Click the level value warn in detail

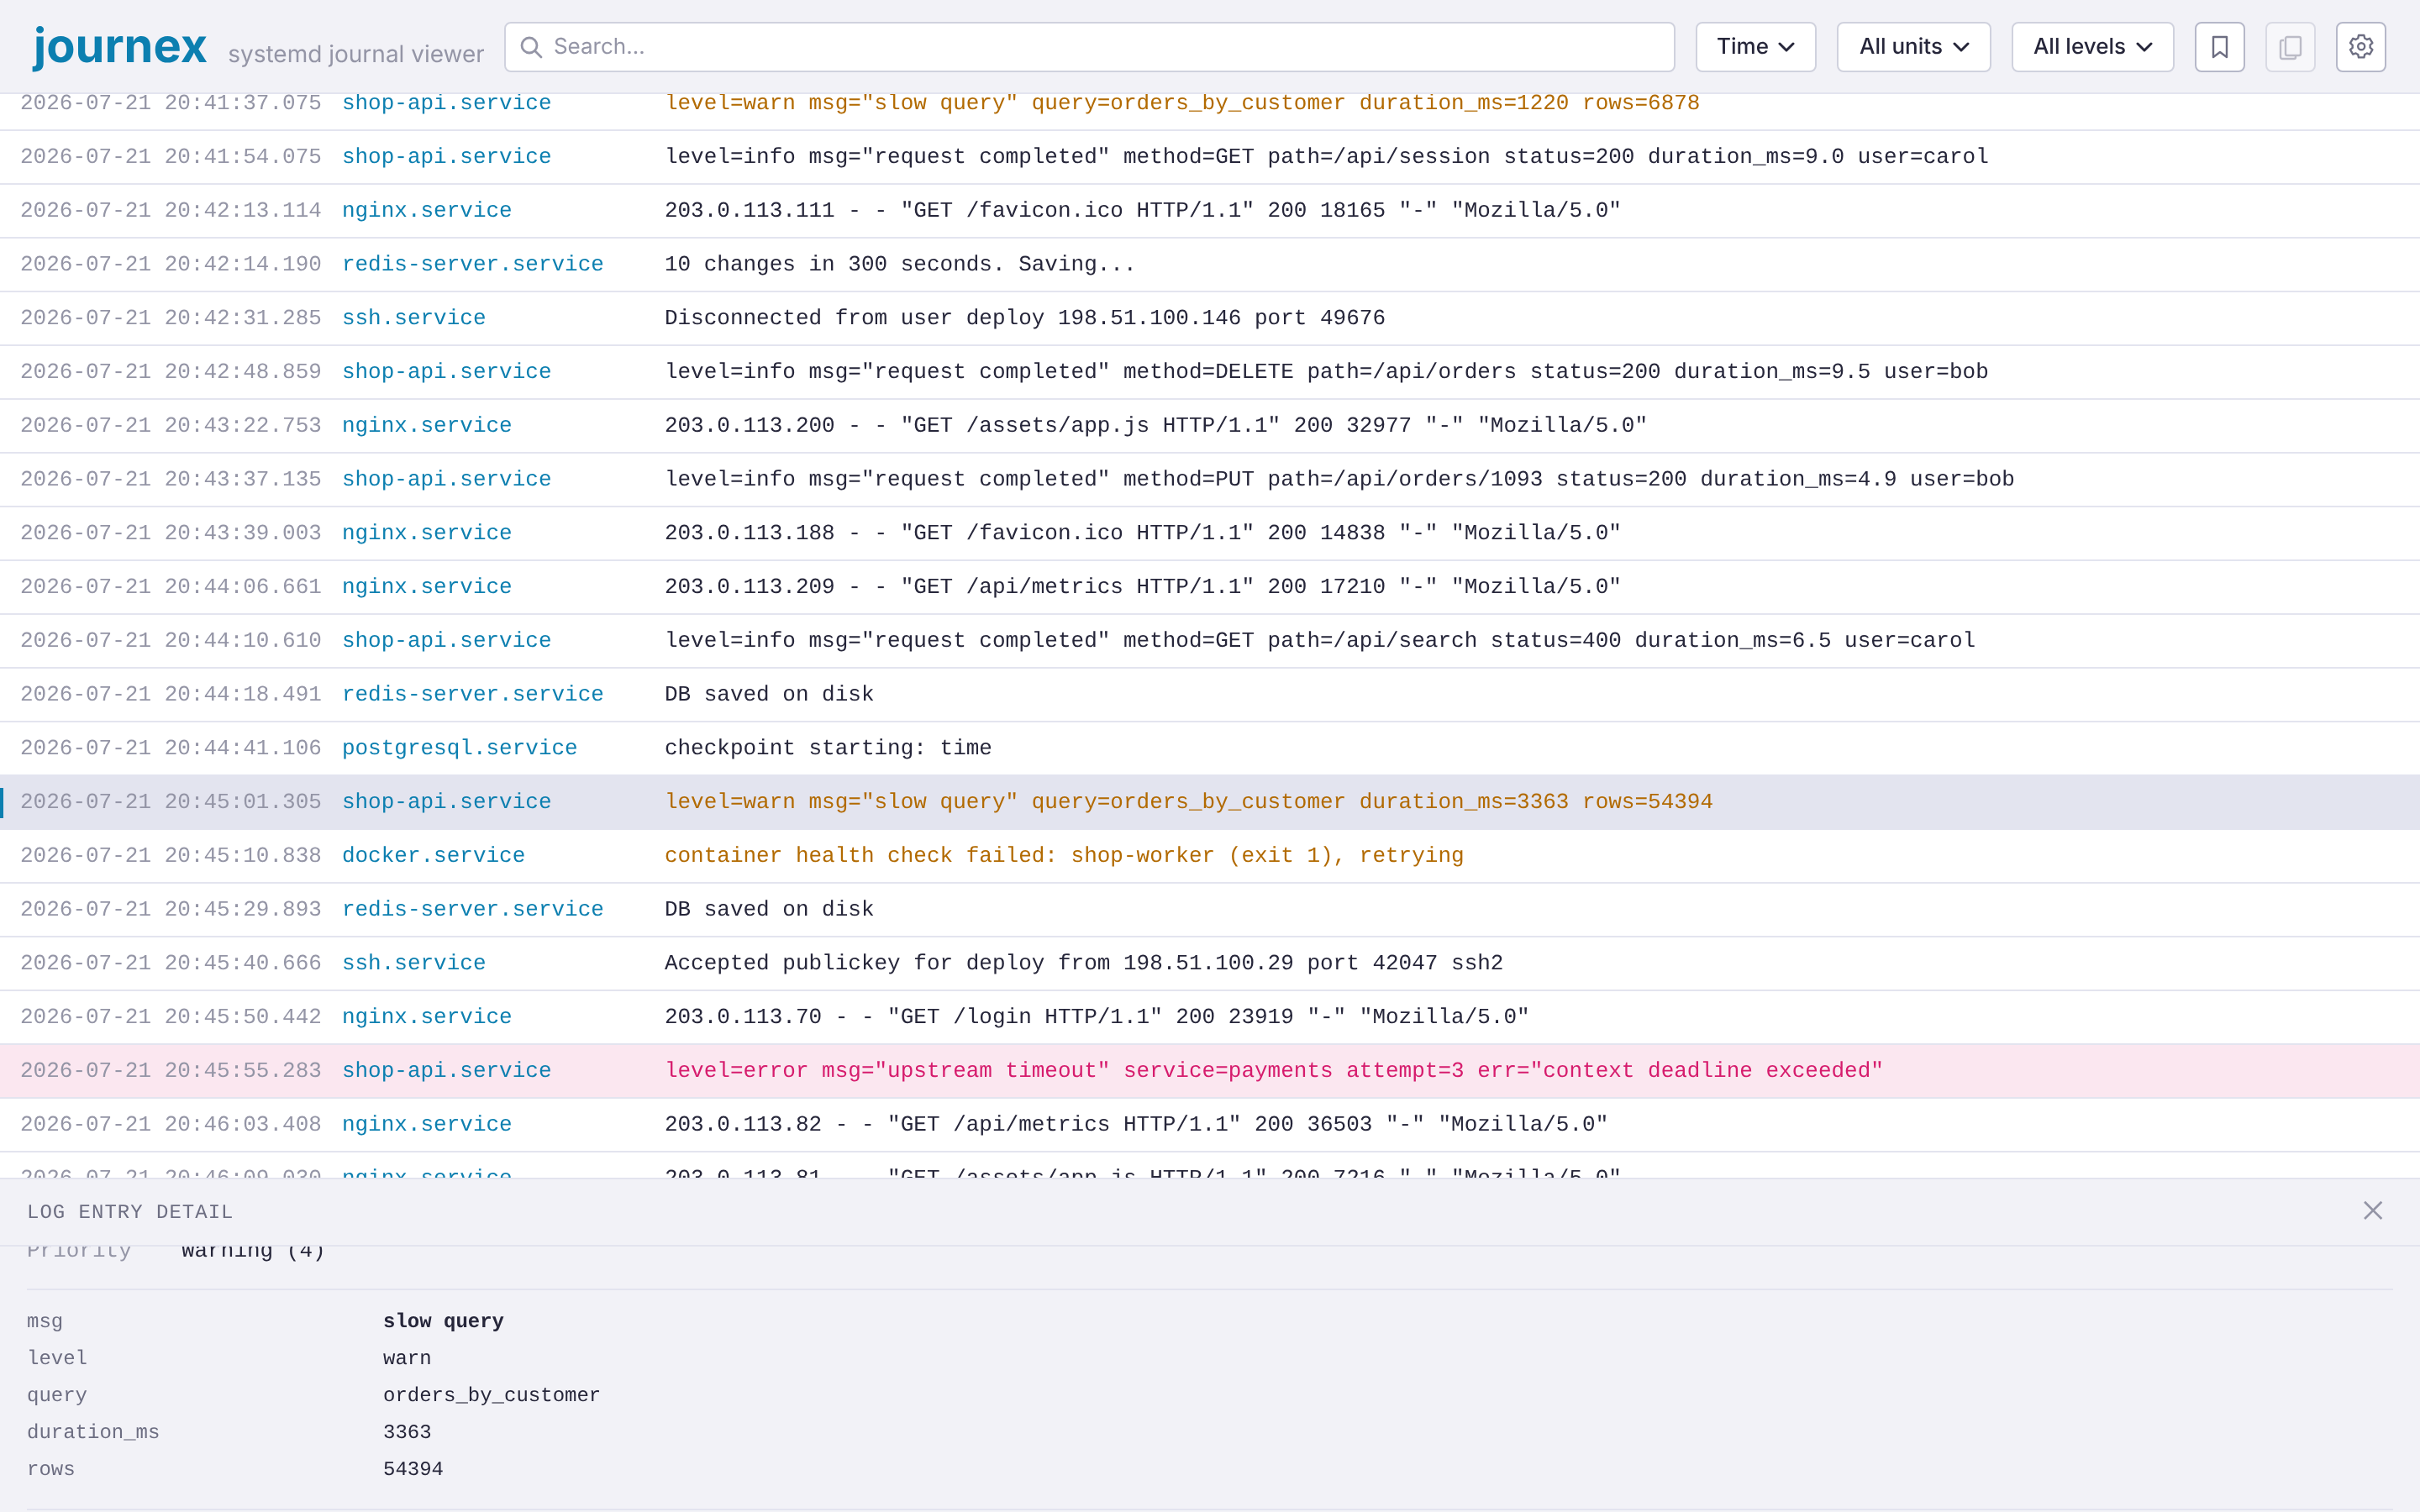pyautogui.click(x=407, y=1358)
